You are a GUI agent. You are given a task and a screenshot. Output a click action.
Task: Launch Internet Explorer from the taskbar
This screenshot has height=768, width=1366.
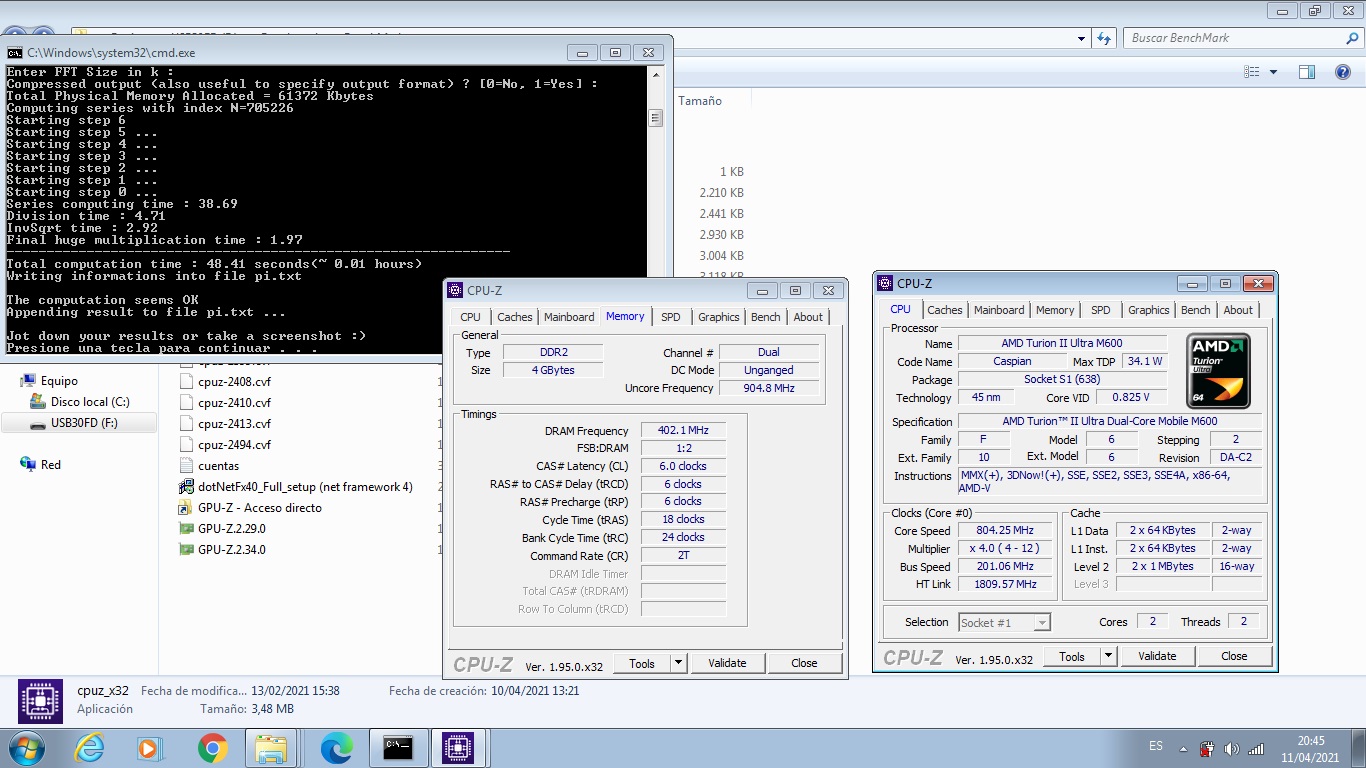(x=89, y=747)
